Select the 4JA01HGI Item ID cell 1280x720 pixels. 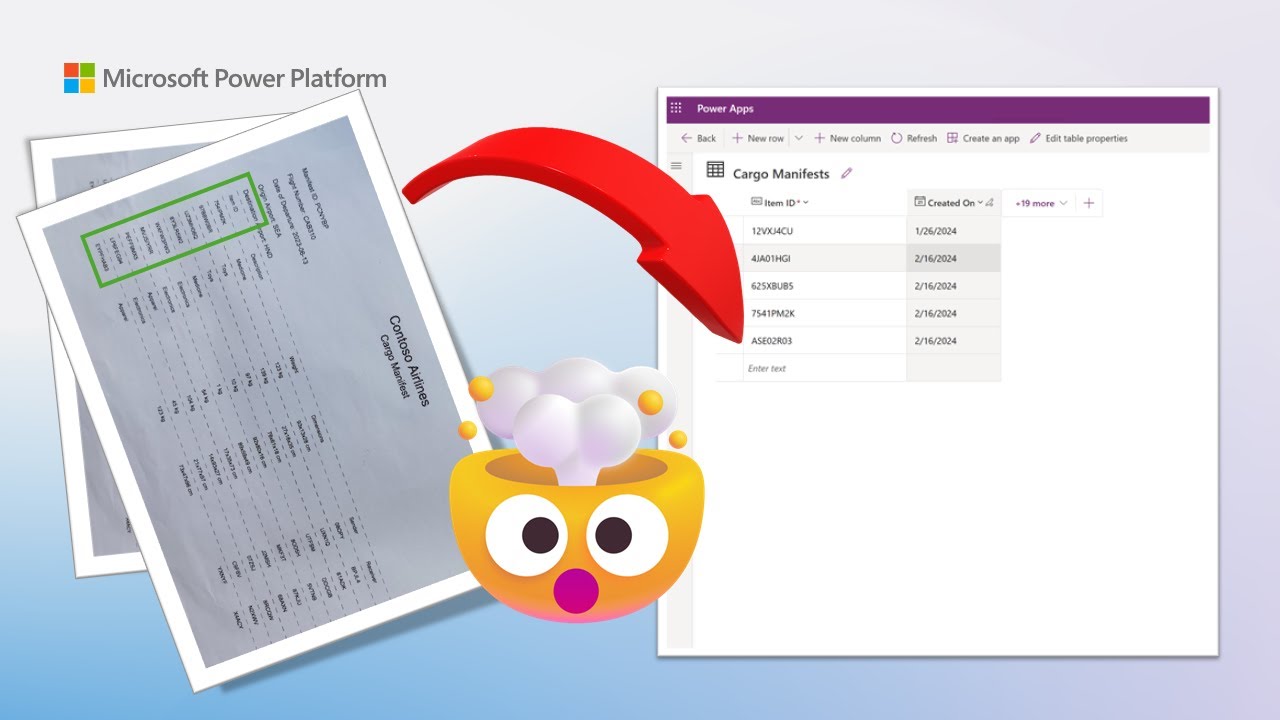[x=825, y=258]
